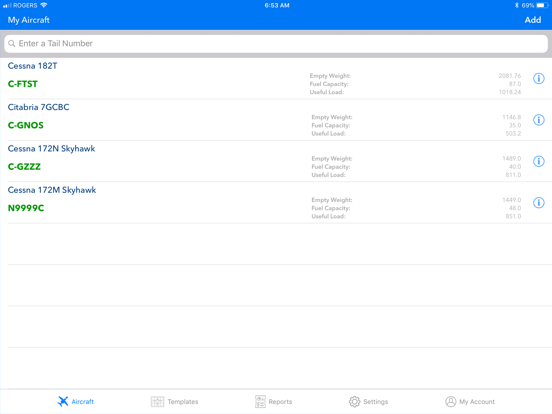Tap fuel capacity value 48.0
Image resolution: width=552 pixels, height=414 pixels.
(515, 208)
